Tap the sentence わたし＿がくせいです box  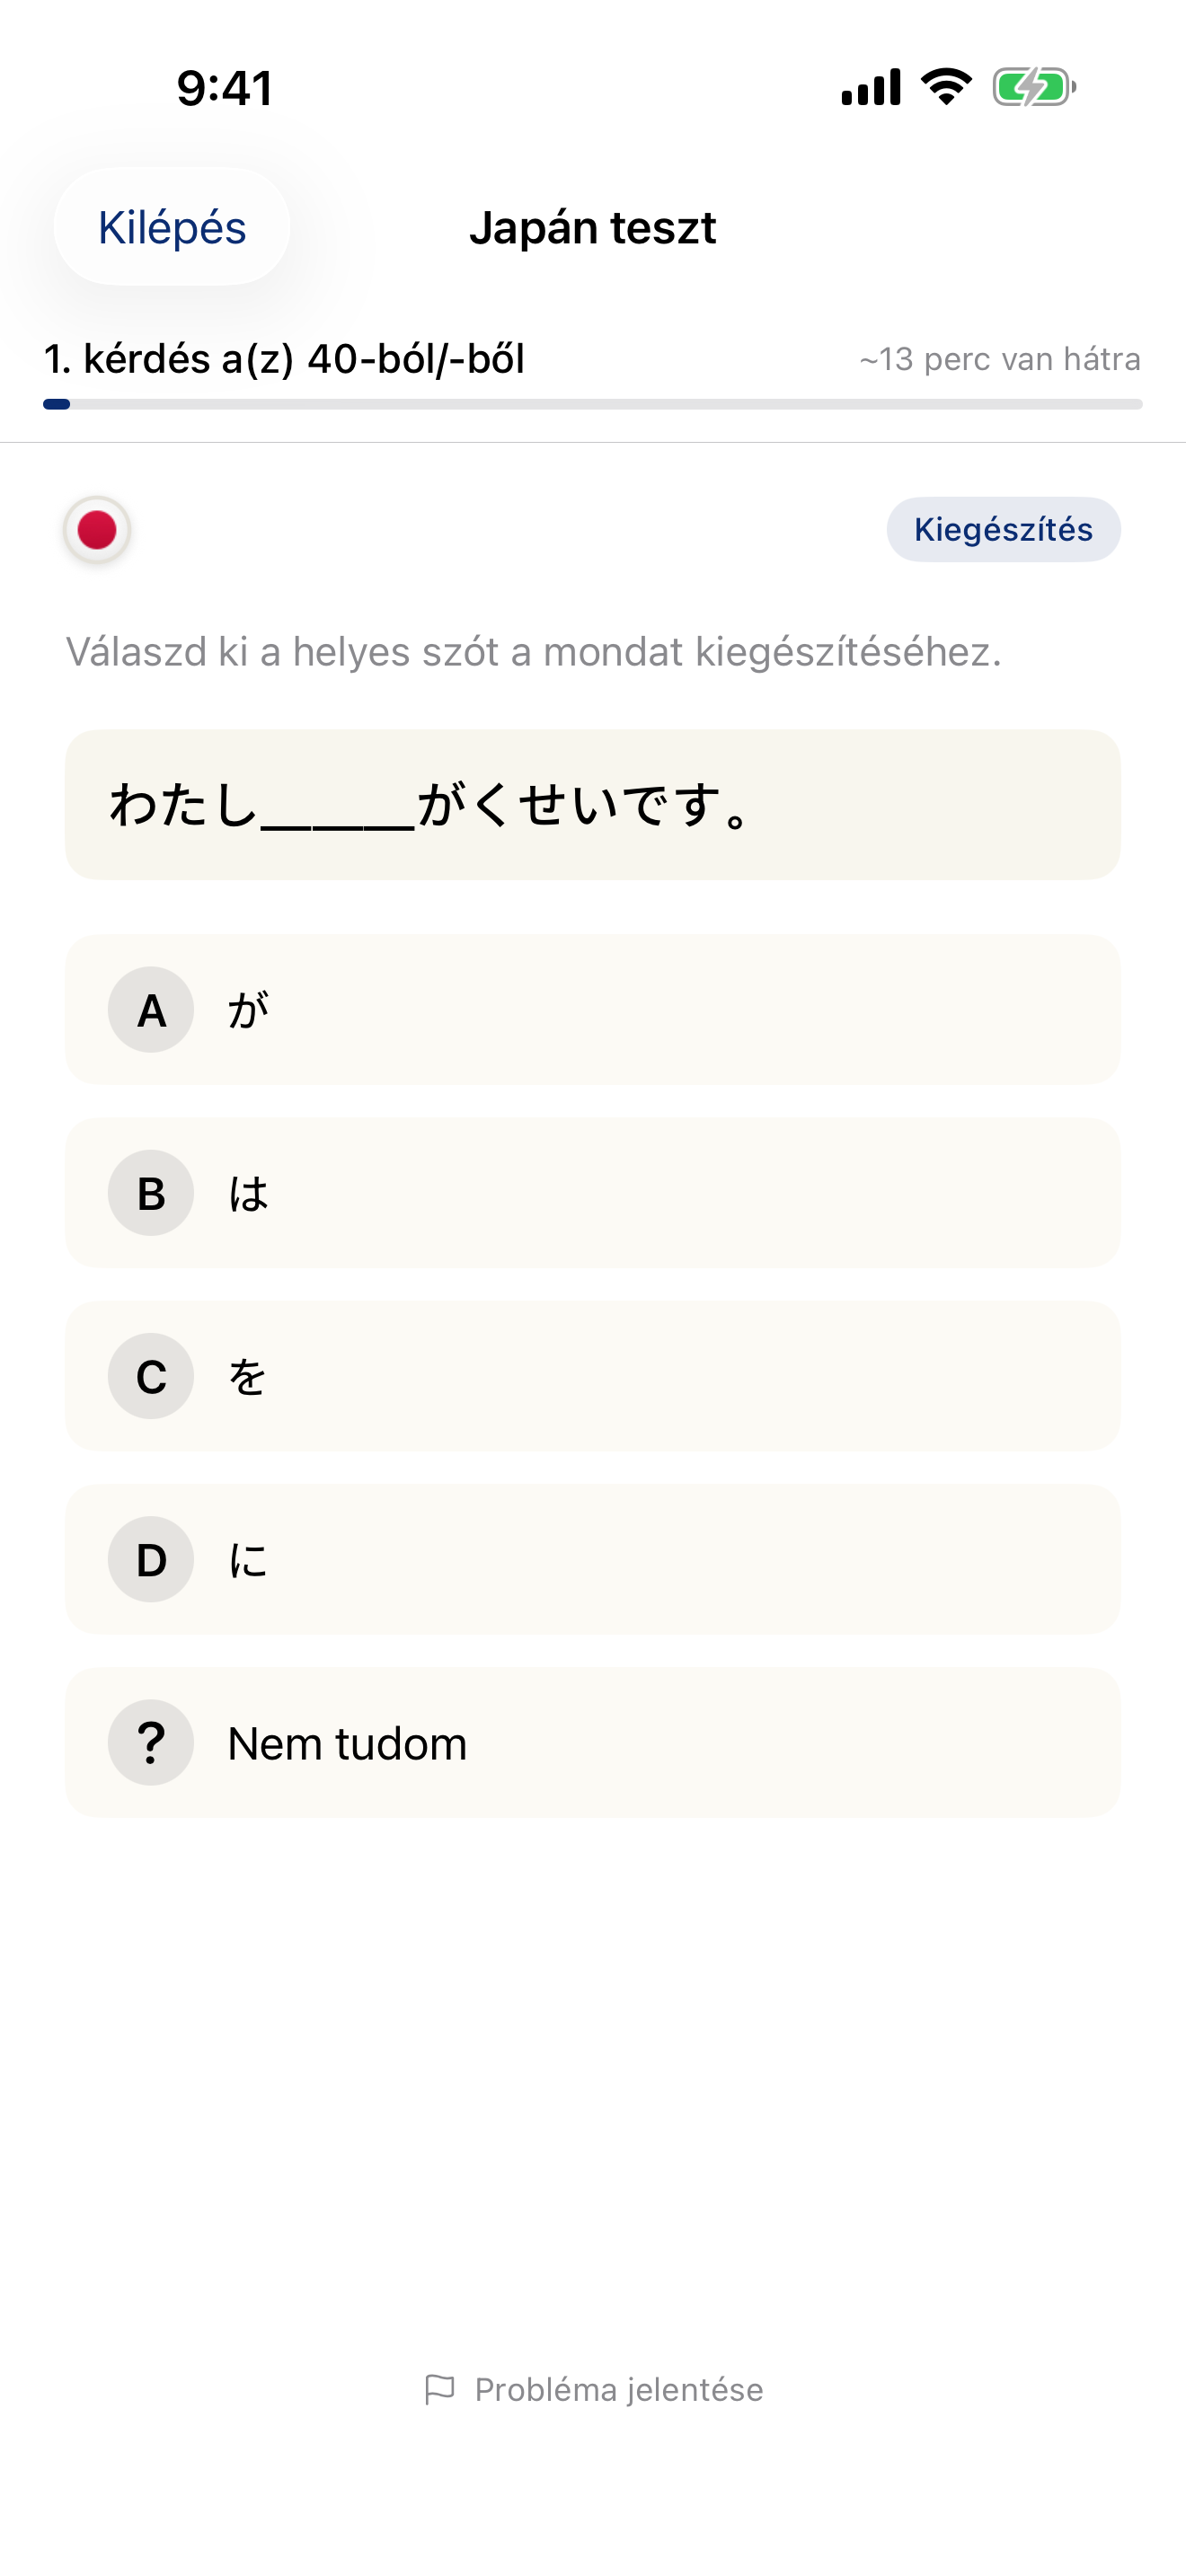point(593,804)
